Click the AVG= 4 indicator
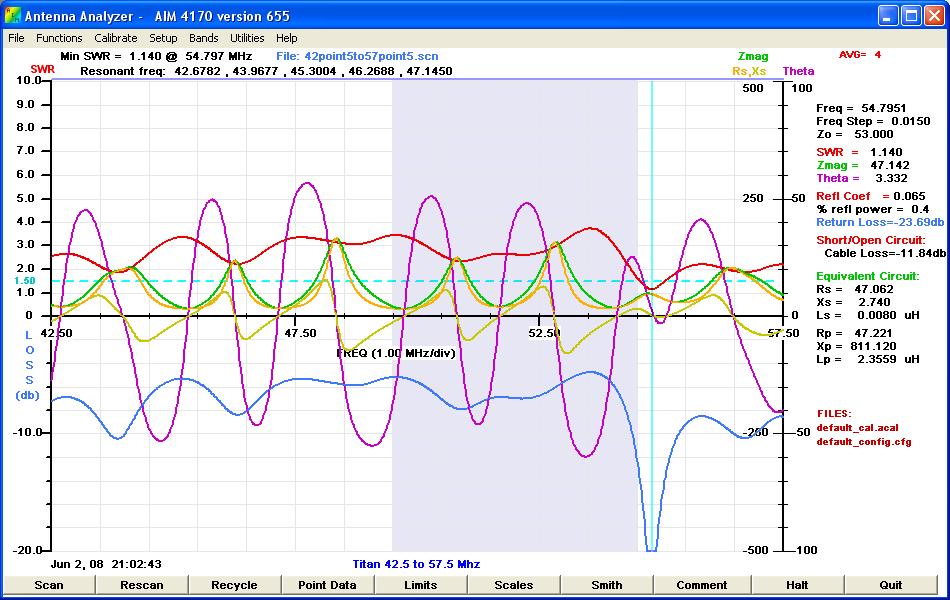Image resolution: width=950 pixels, height=600 pixels. click(860, 55)
